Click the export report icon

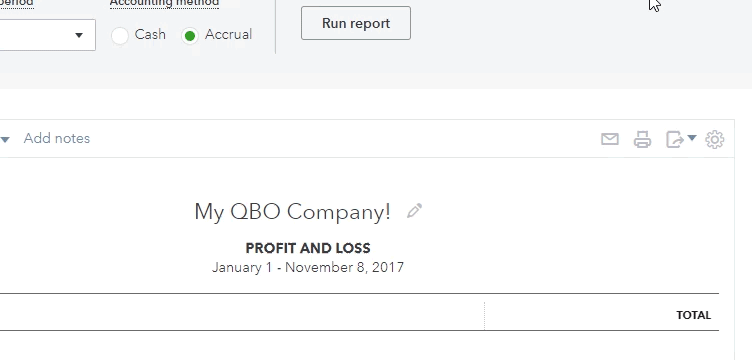pyautogui.click(x=675, y=139)
